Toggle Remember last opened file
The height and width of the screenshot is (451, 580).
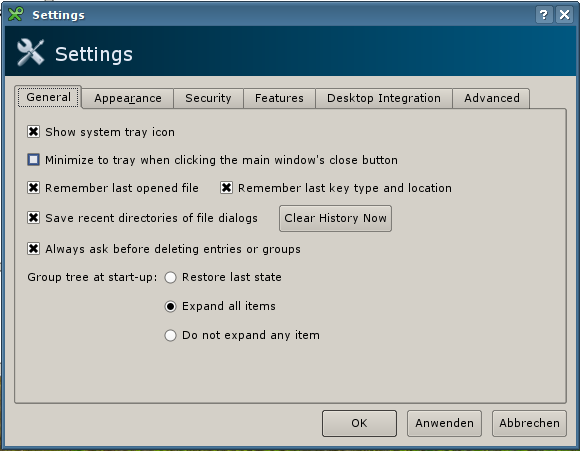click(x=33, y=188)
